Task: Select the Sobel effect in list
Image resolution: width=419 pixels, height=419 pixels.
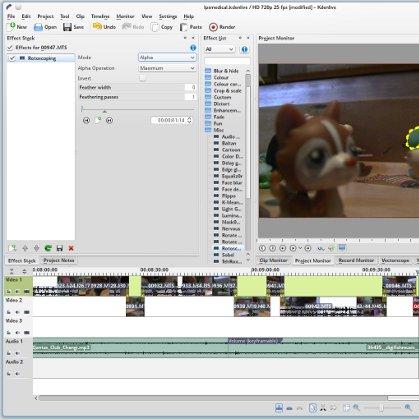Action: (228, 255)
